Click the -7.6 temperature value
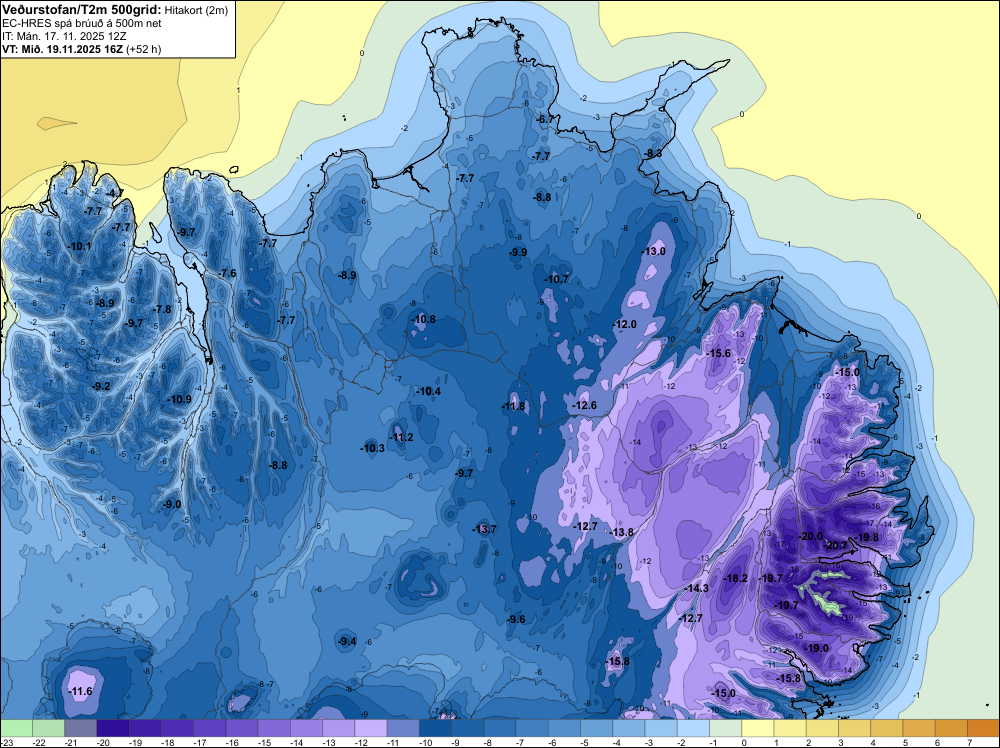Image resolution: width=1000 pixels, height=748 pixels. tap(227, 274)
